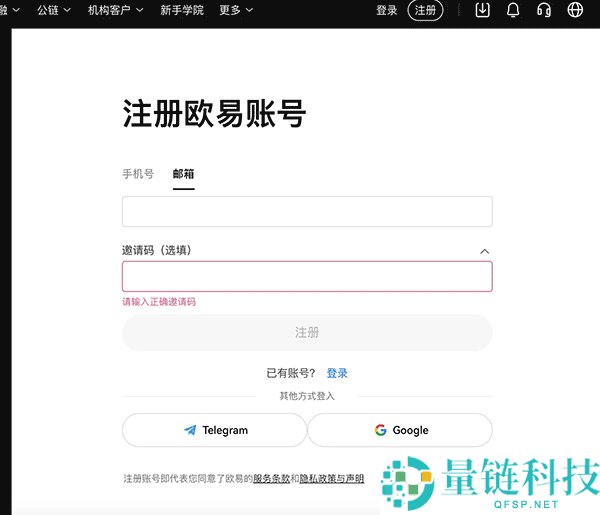This screenshot has height=515, width=600.
Task: Sign in with Telegram button
Action: click(214, 430)
